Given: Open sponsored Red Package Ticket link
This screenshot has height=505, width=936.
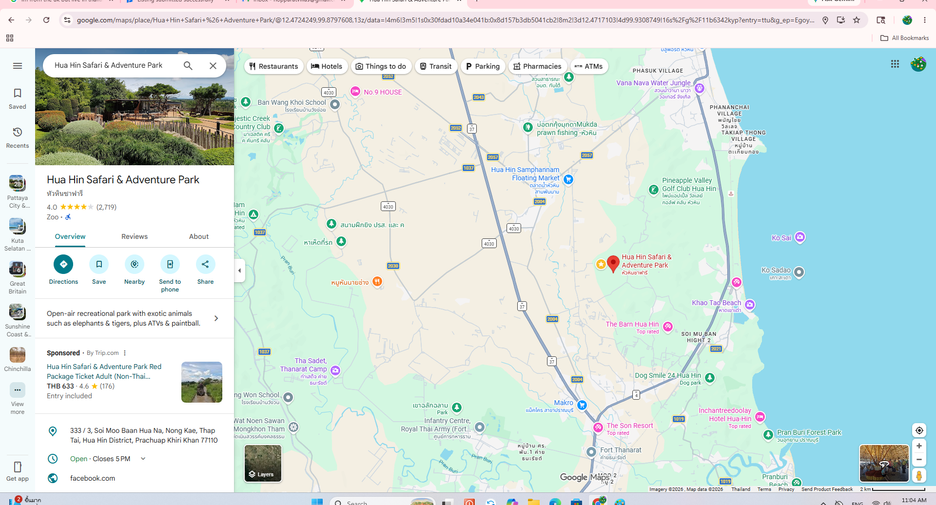Looking at the screenshot, I should pos(104,371).
